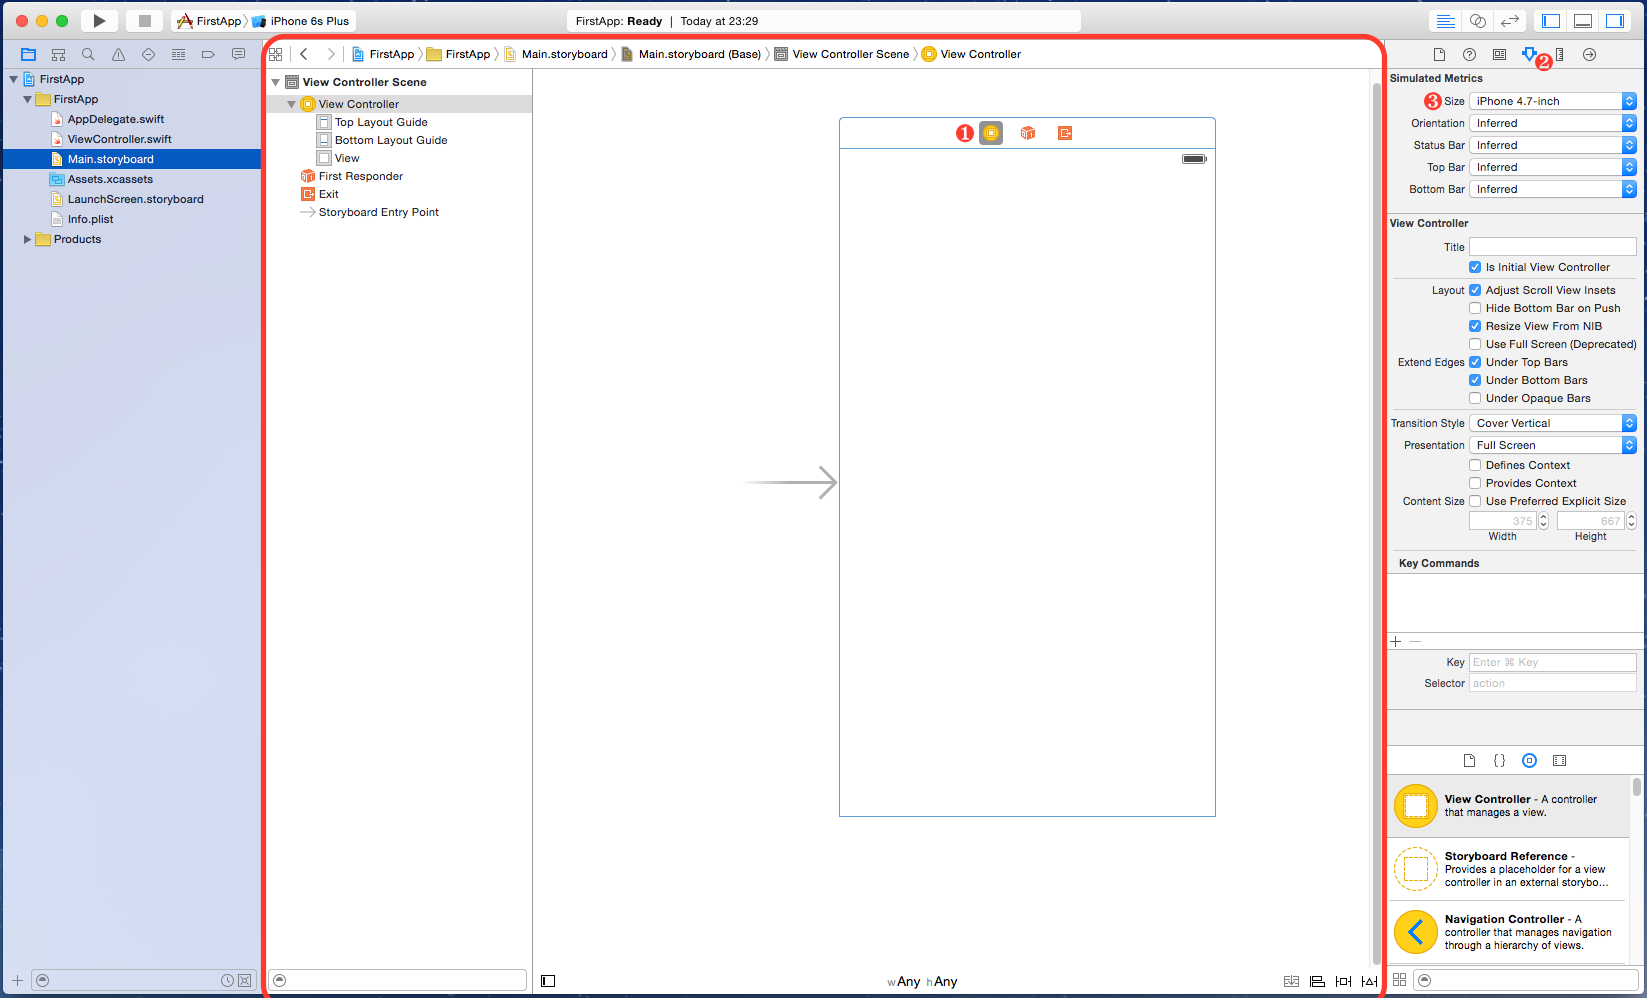
Task: Collapse the FirstApp project root disclosure triangle
Action: (x=13, y=79)
